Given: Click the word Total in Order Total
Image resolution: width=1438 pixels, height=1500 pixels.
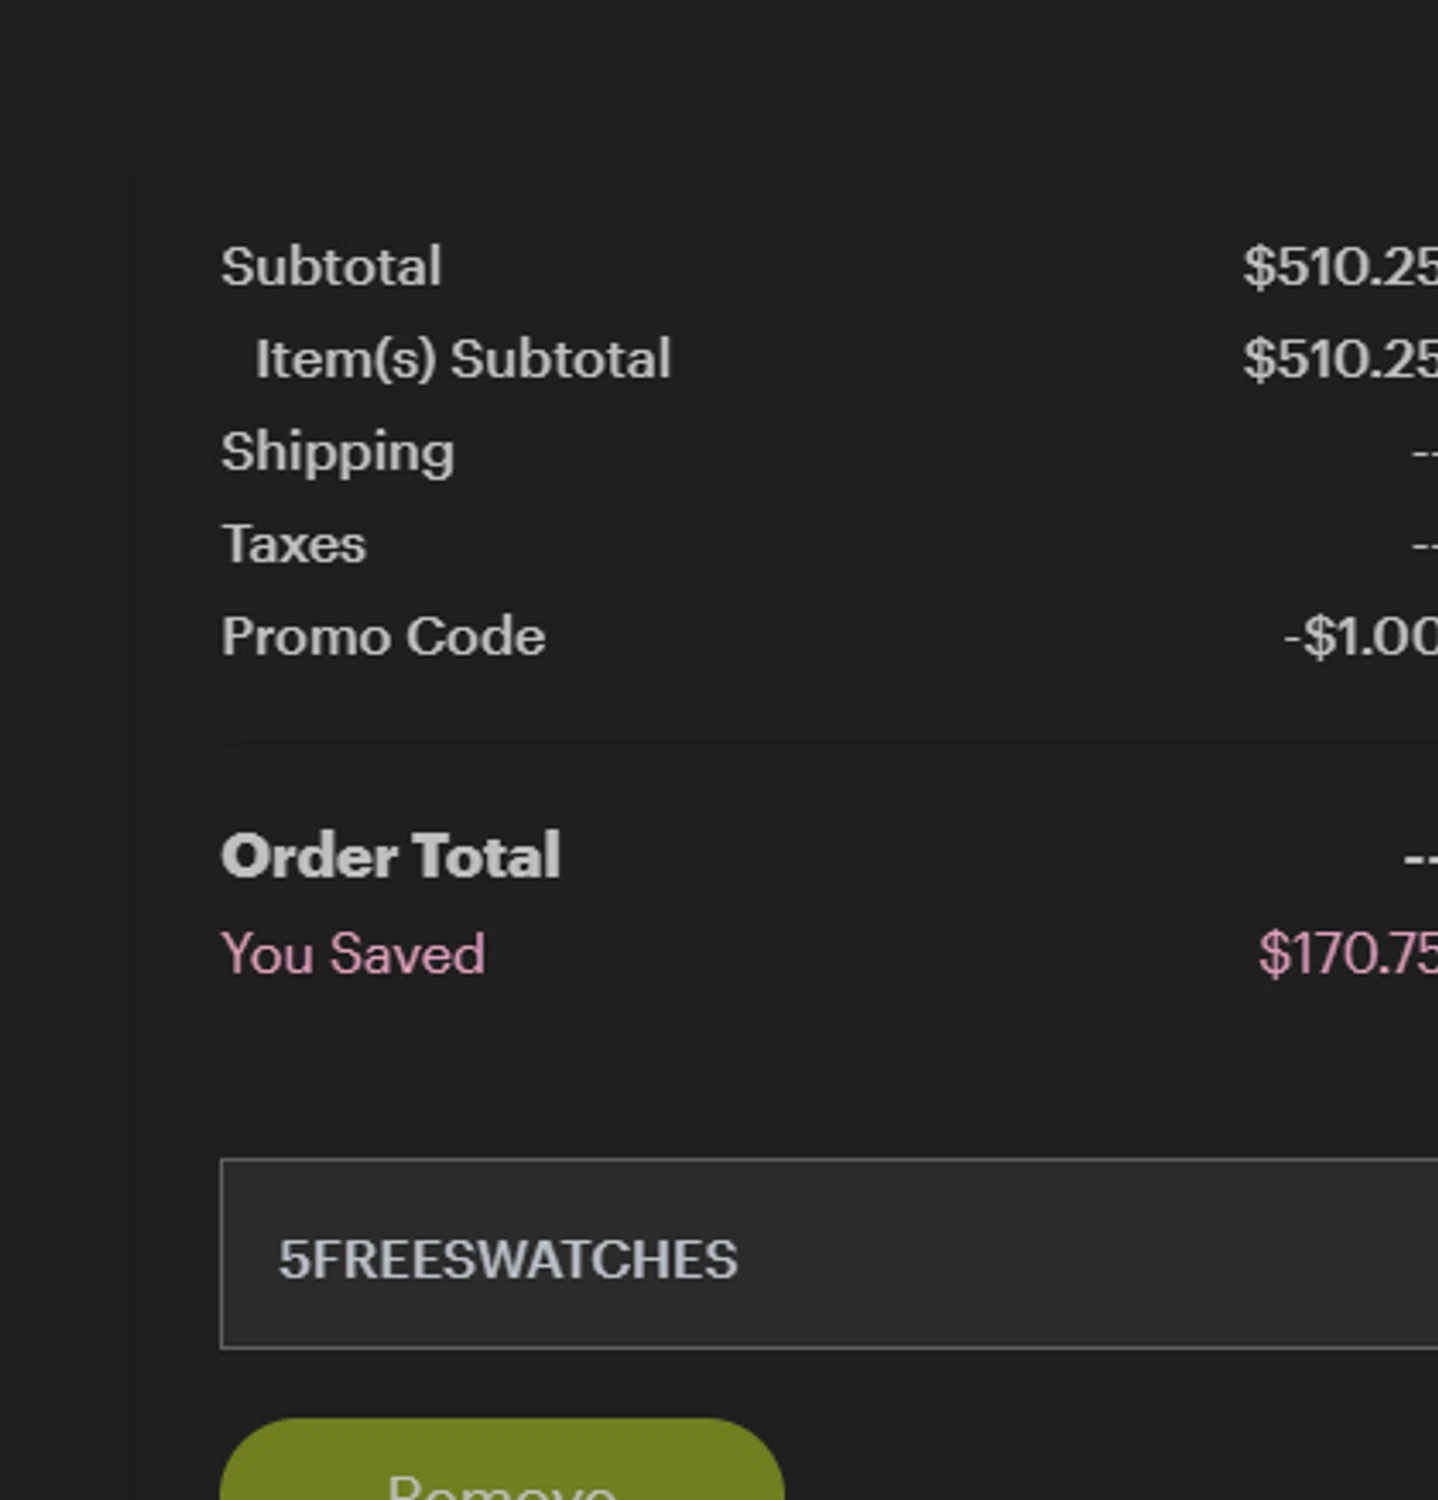Looking at the screenshot, I should point(486,856).
